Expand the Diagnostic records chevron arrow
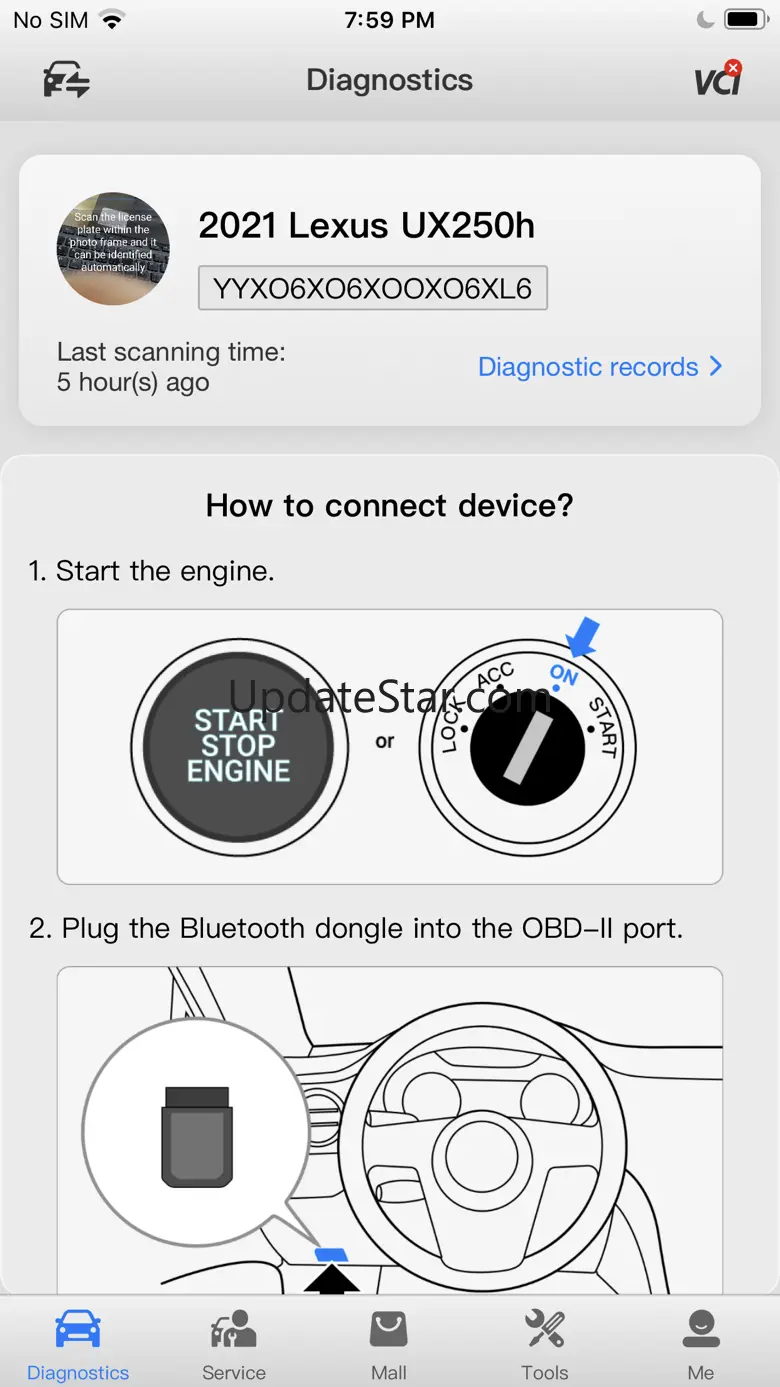 715,367
